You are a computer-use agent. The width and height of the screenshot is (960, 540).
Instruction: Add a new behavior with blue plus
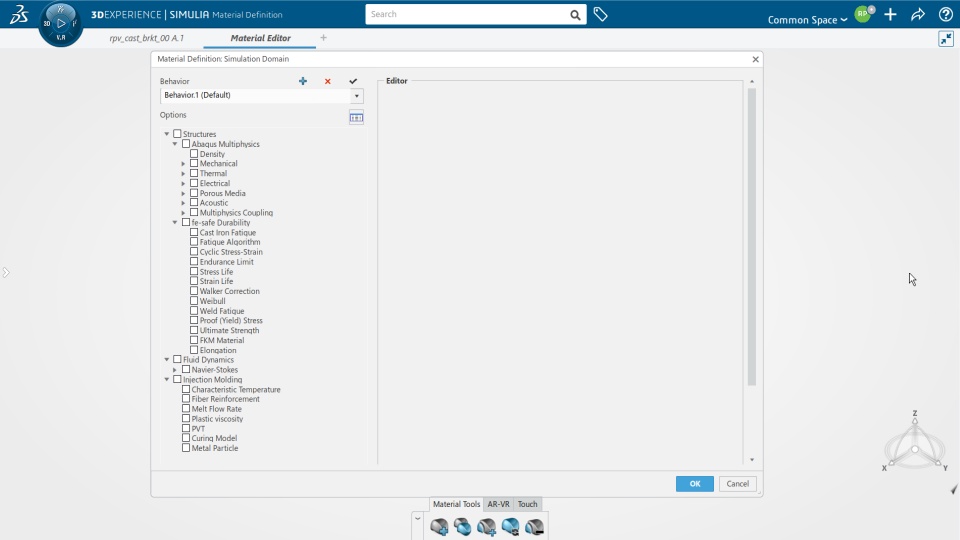point(302,81)
